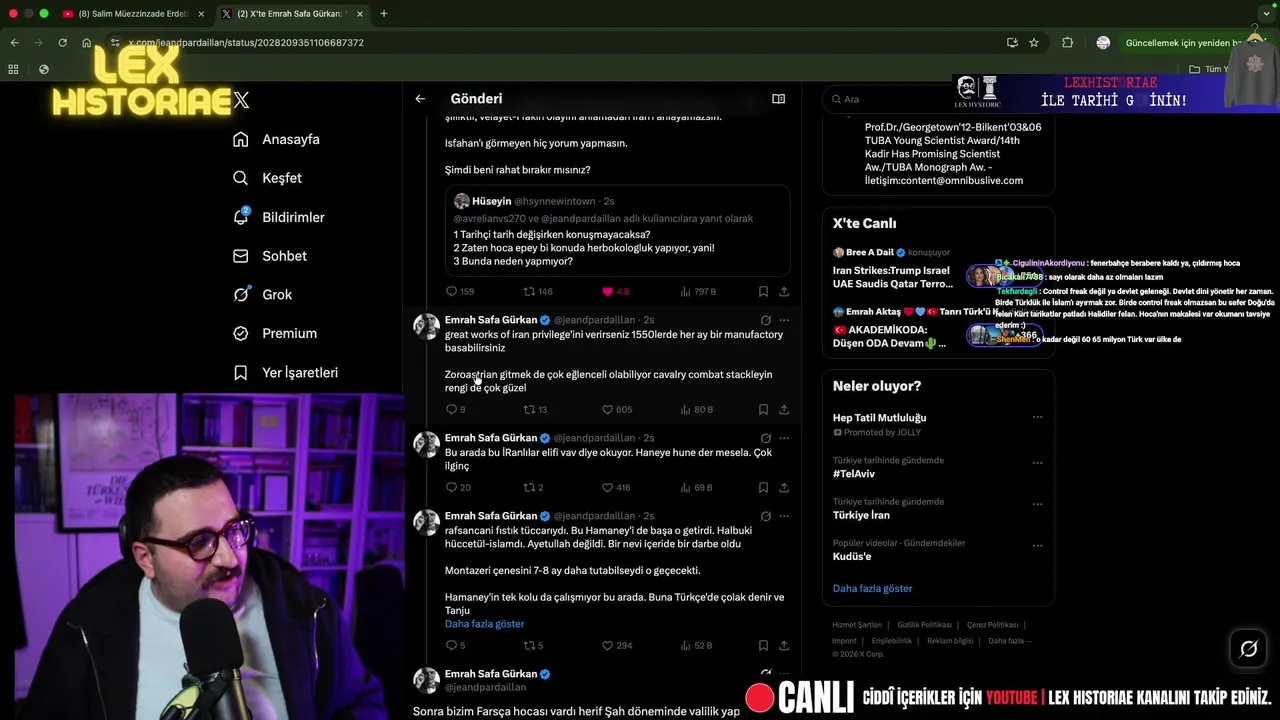Open more menu on Bu arada İranlılar tweet
Image resolution: width=1280 pixels, height=720 pixels.
[x=784, y=438]
